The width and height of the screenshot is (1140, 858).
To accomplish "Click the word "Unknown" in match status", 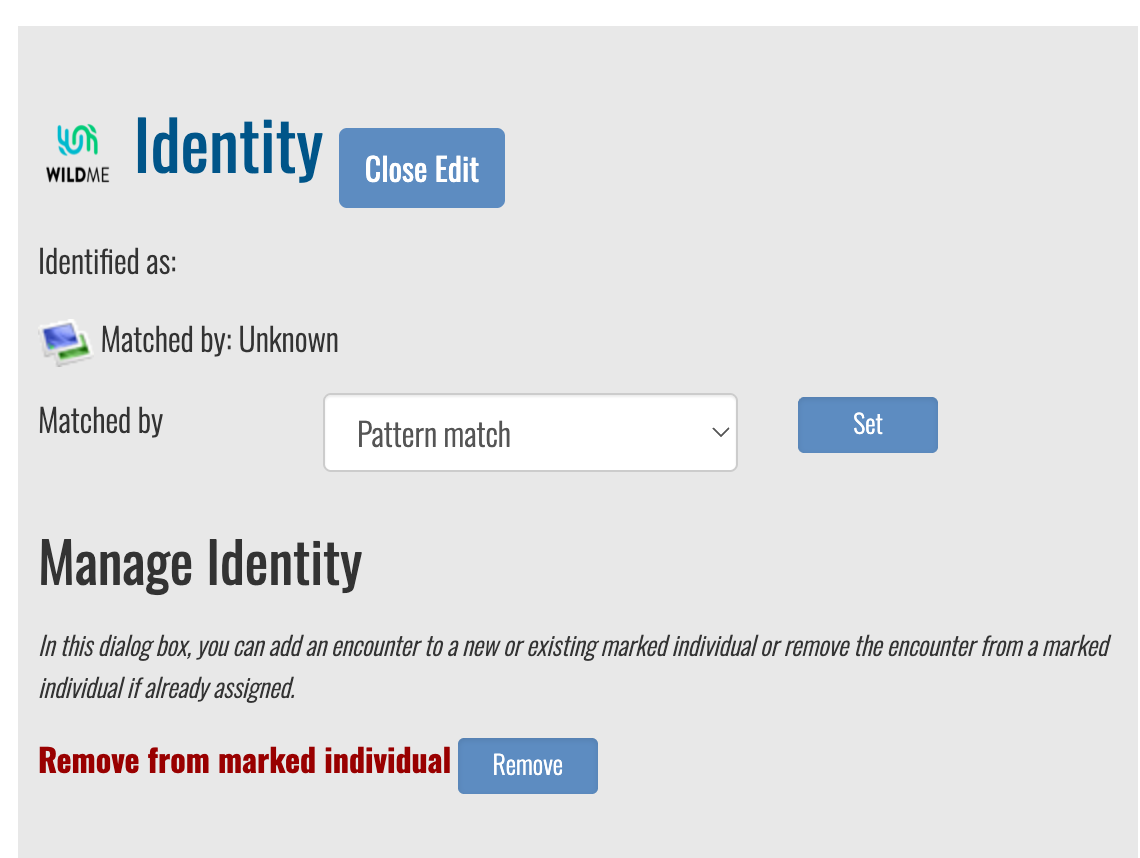I will pos(289,341).
